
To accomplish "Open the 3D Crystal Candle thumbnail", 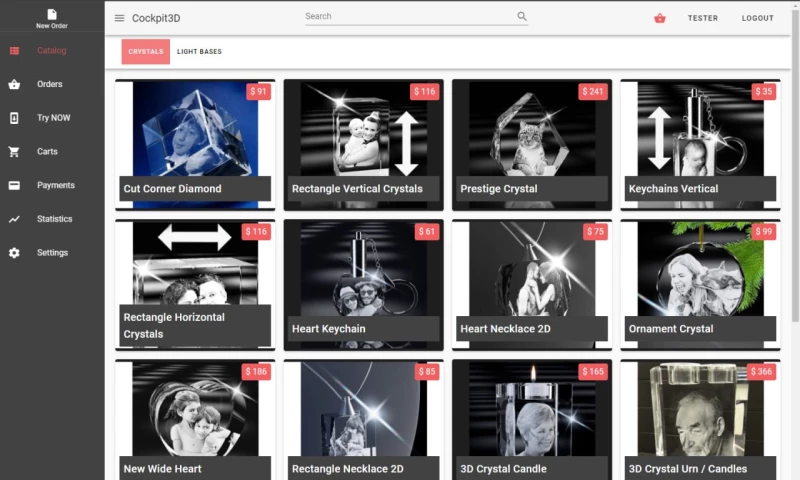I will (532, 420).
